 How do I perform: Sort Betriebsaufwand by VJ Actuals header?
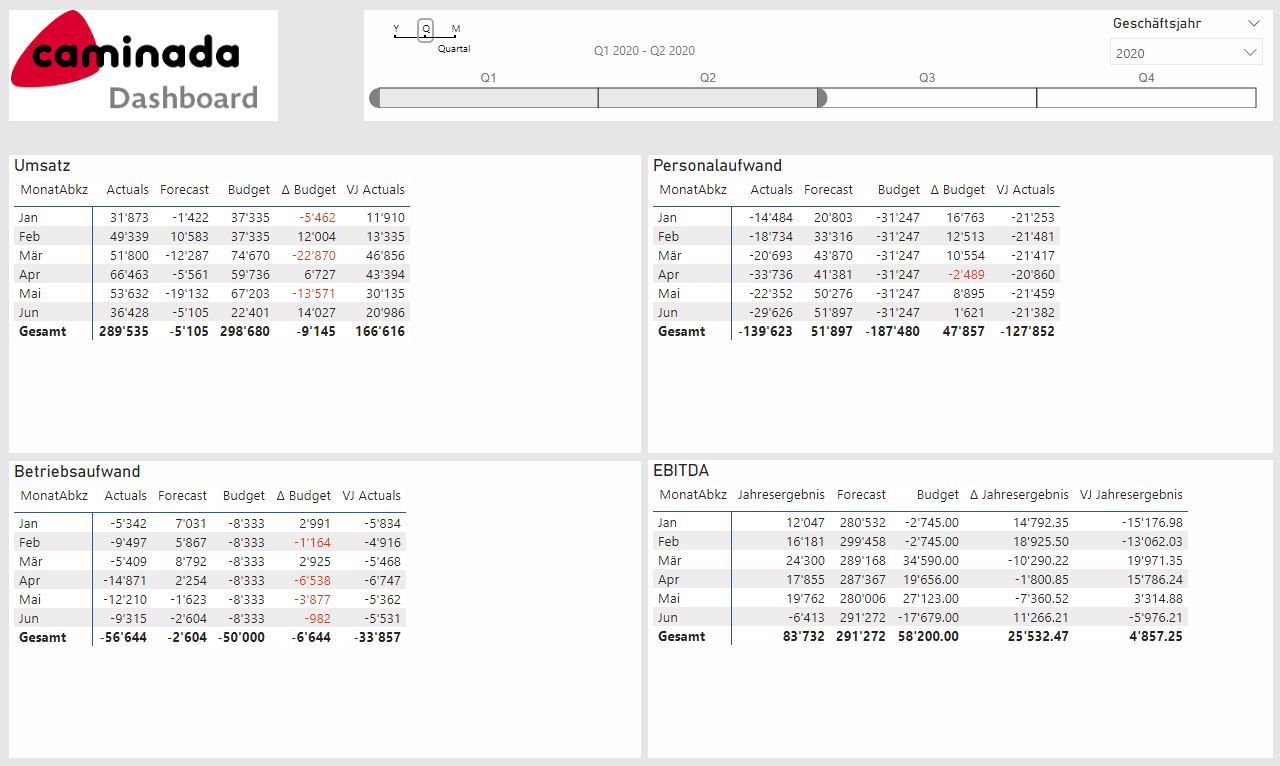coord(371,496)
